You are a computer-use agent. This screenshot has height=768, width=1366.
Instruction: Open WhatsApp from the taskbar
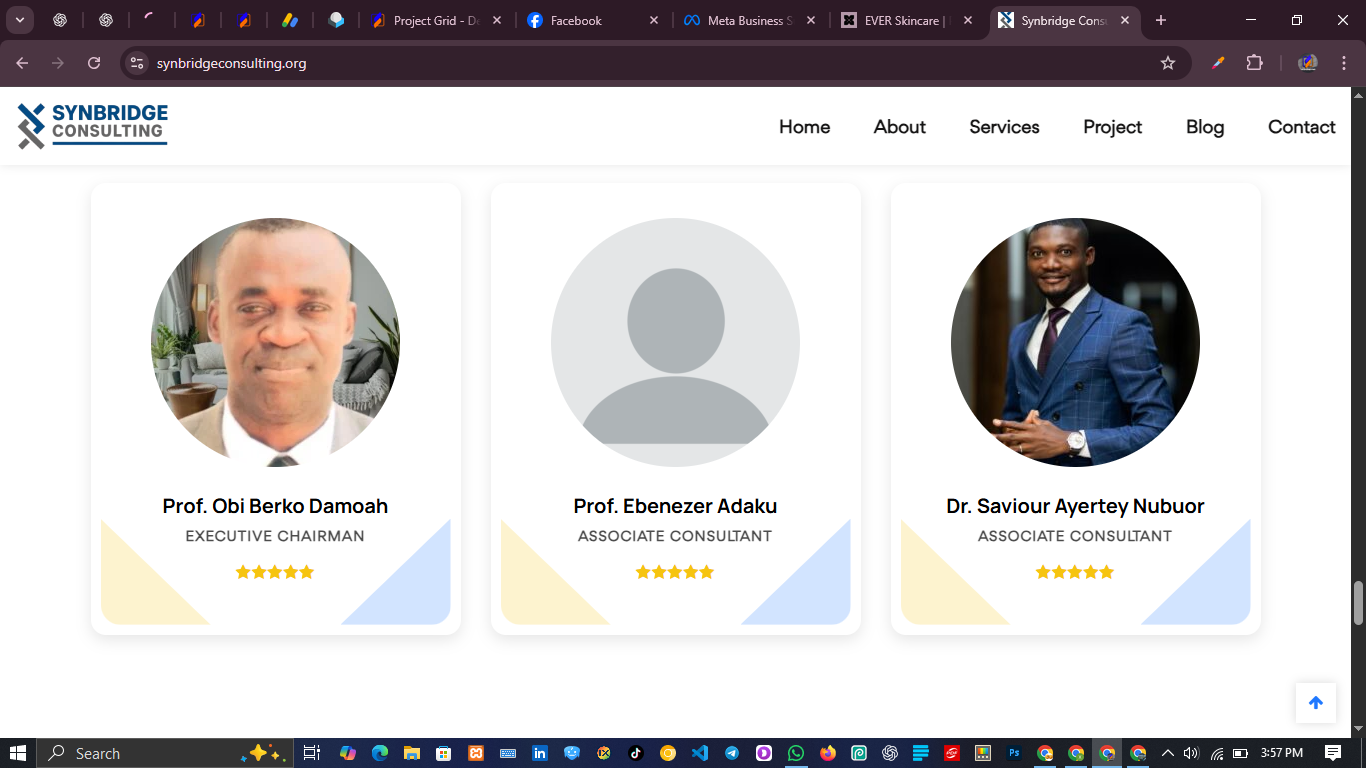(795, 753)
